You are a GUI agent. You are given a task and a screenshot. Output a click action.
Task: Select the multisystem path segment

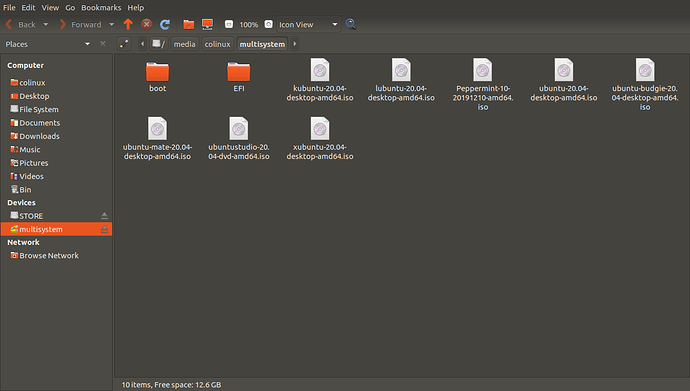[262, 44]
